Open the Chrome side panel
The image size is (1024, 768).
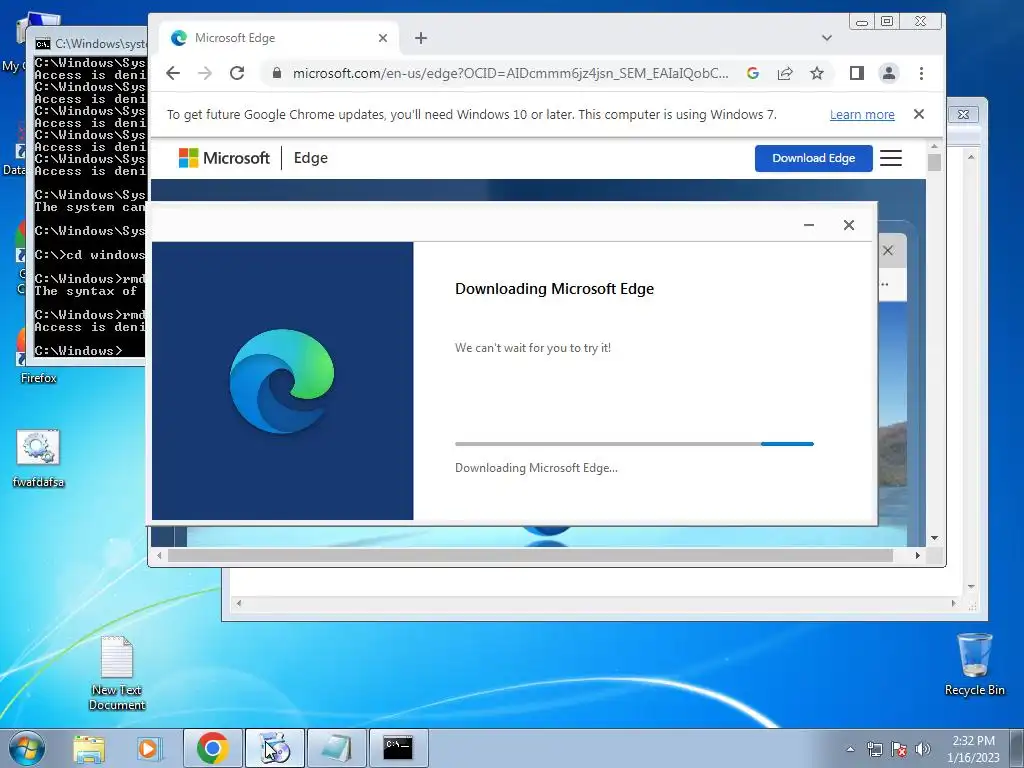[x=857, y=73]
